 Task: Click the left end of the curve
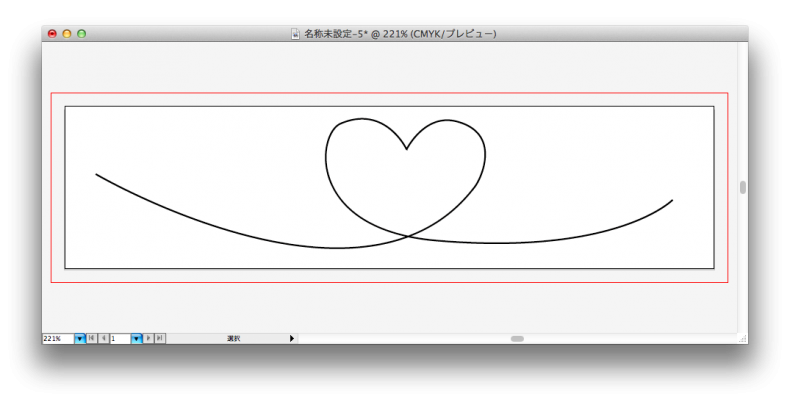(x=97, y=175)
